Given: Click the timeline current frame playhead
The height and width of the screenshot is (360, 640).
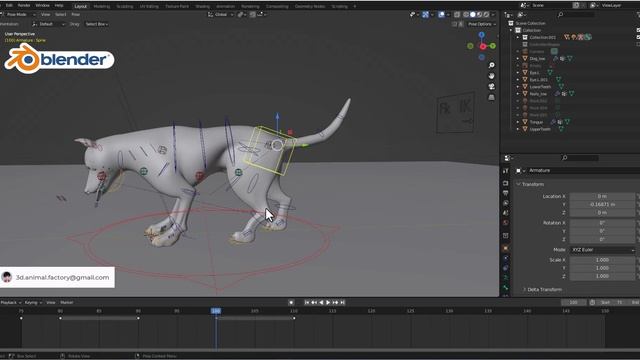Looking at the screenshot, I should click(216, 311).
